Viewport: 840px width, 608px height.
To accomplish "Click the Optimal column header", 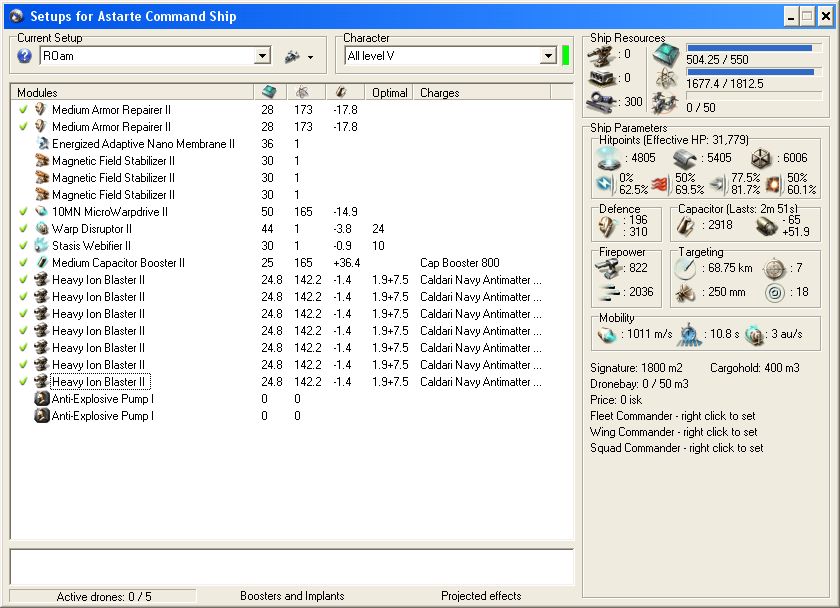I will coord(389,93).
